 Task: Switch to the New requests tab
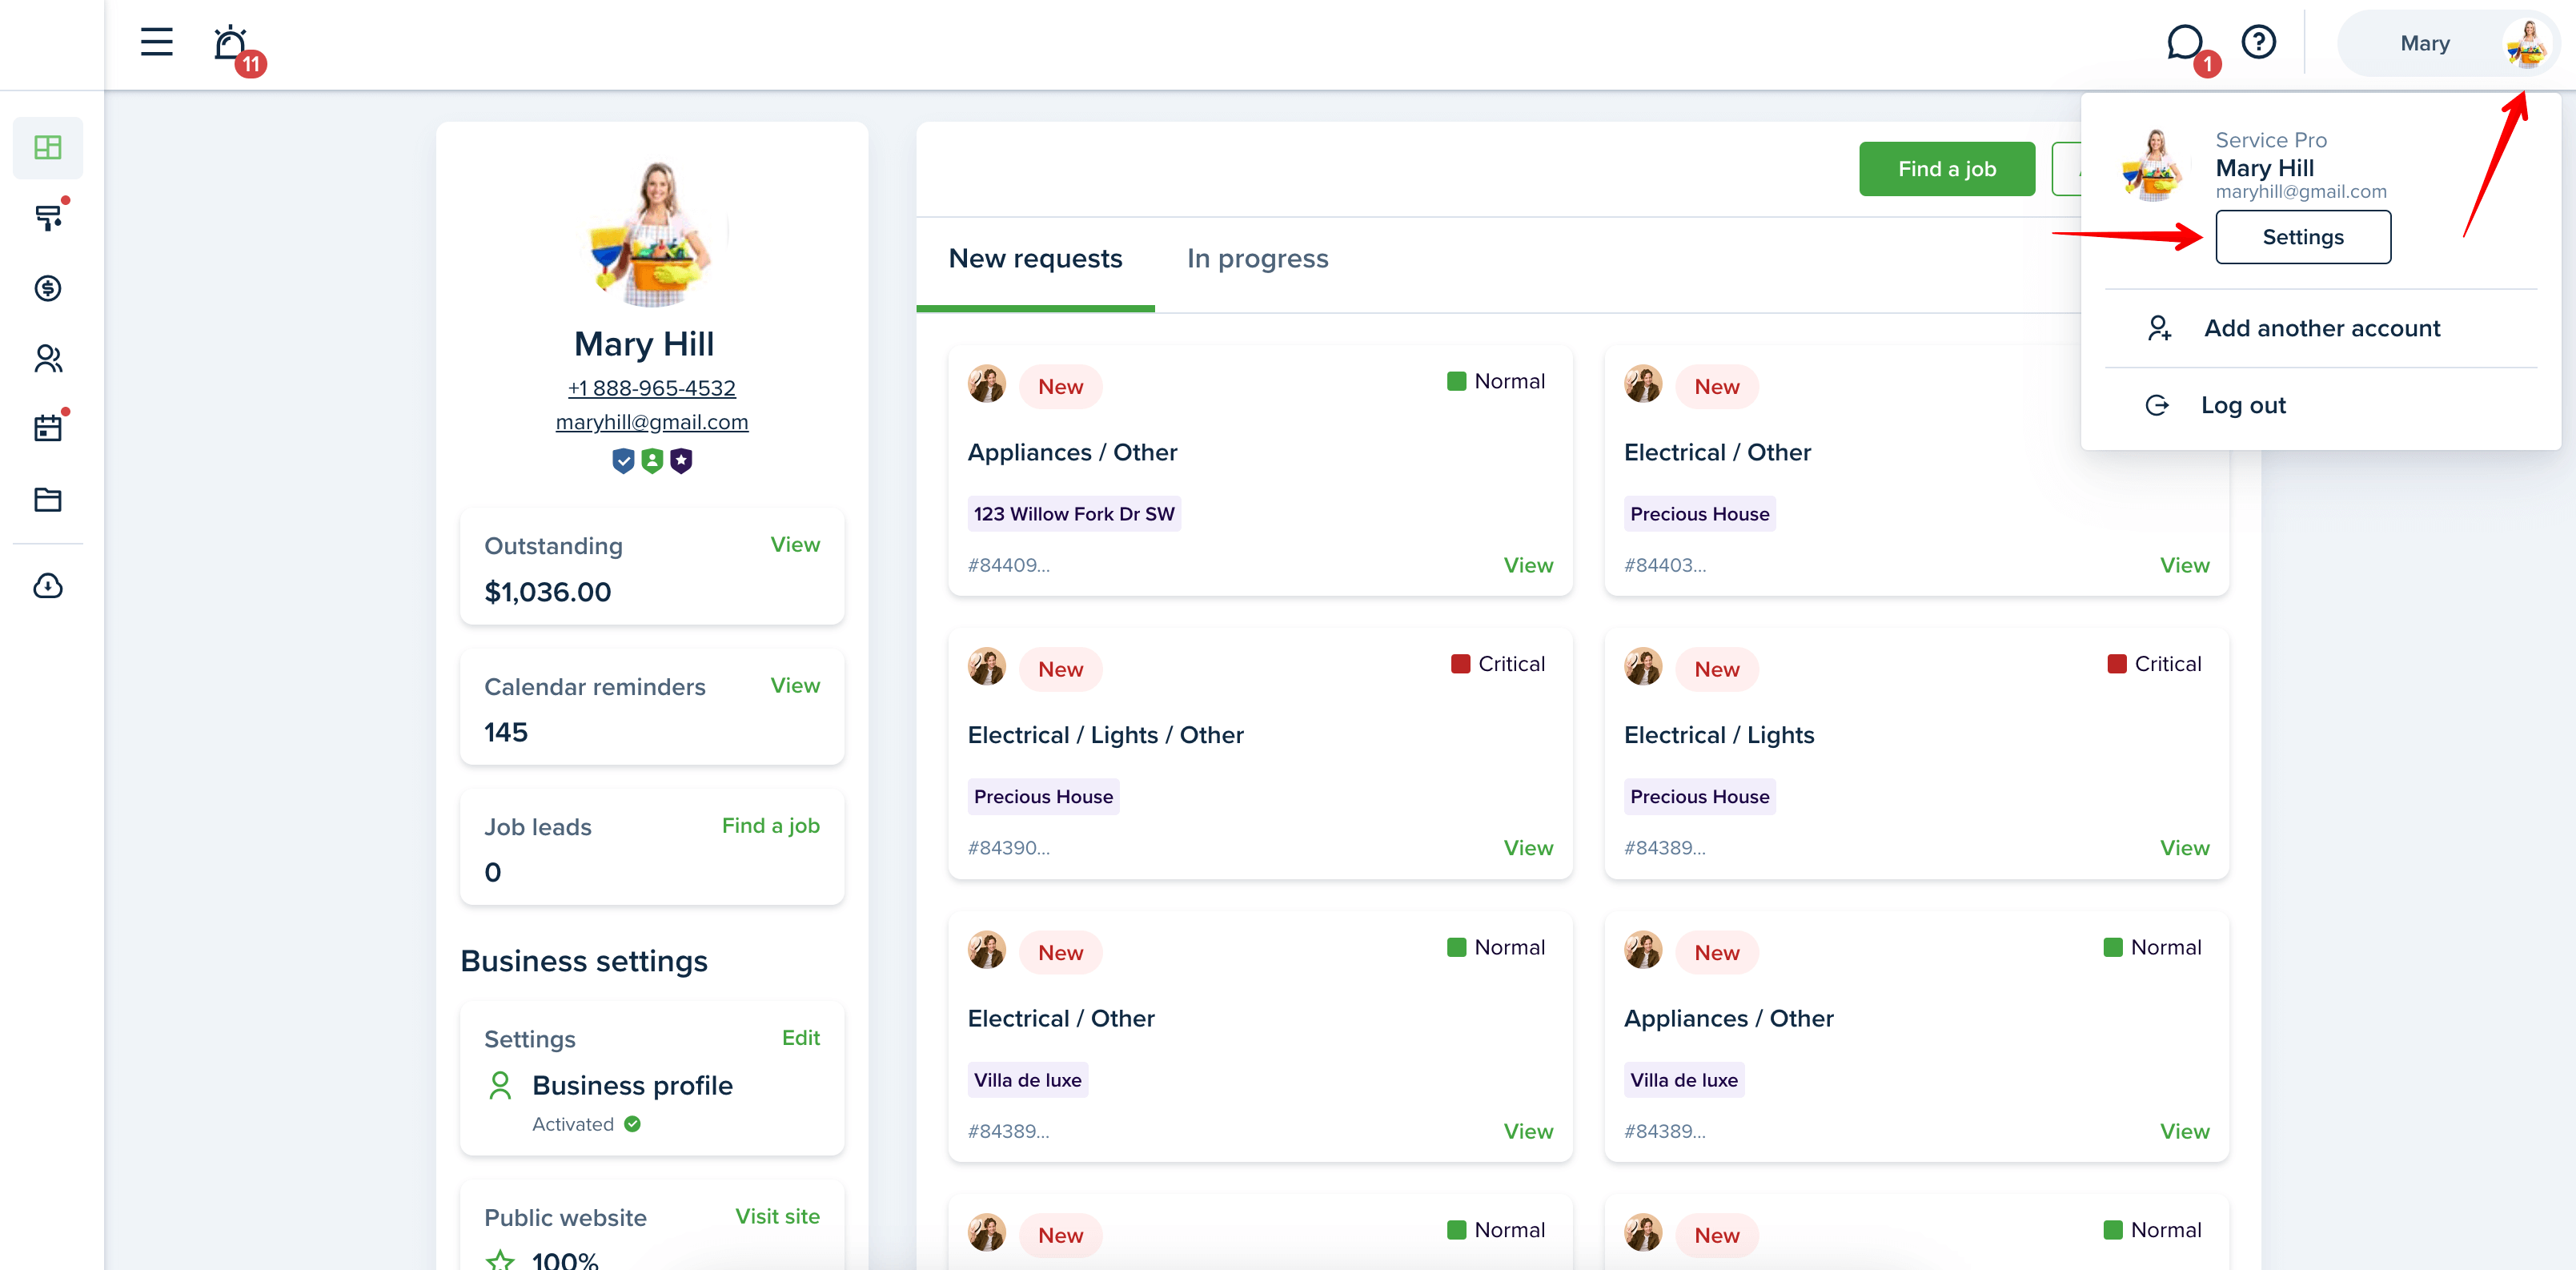[1035, 259]
